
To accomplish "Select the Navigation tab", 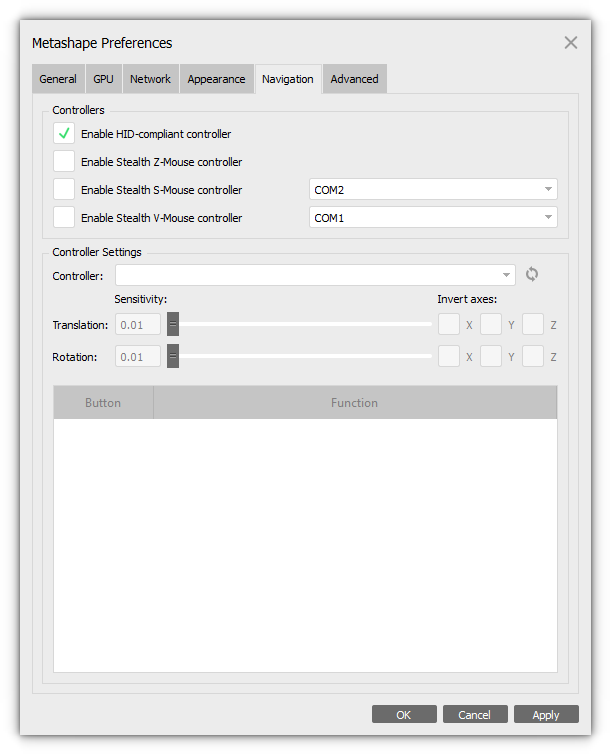I will click(288, 79).
